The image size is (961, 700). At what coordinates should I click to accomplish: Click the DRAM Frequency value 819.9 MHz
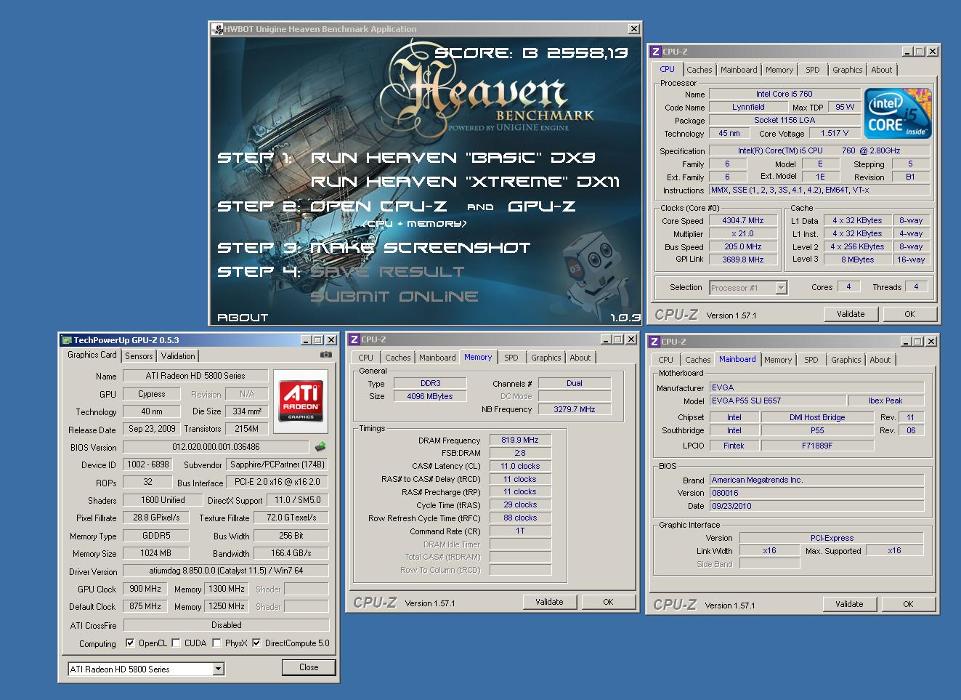coord(520,439)
